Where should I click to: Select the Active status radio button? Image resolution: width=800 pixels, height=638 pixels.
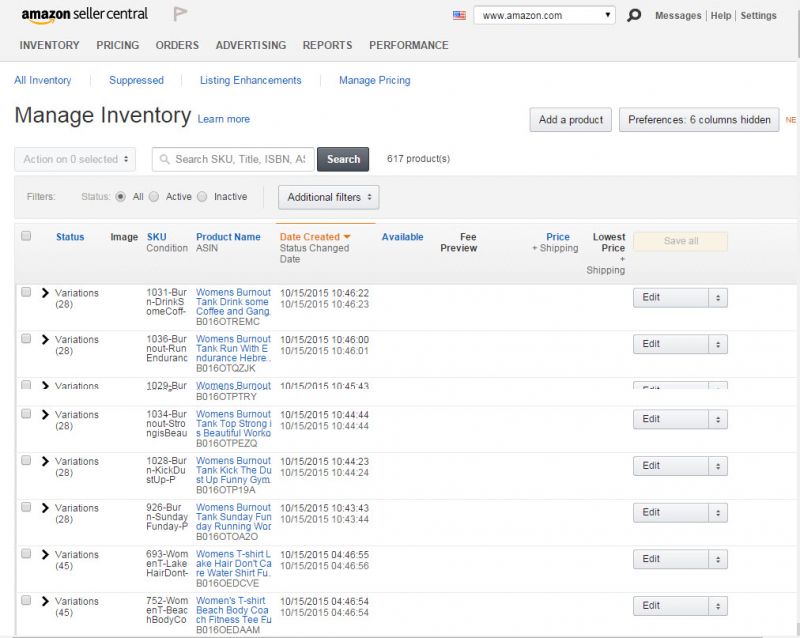pyautogui.click(x=154, y=197)
